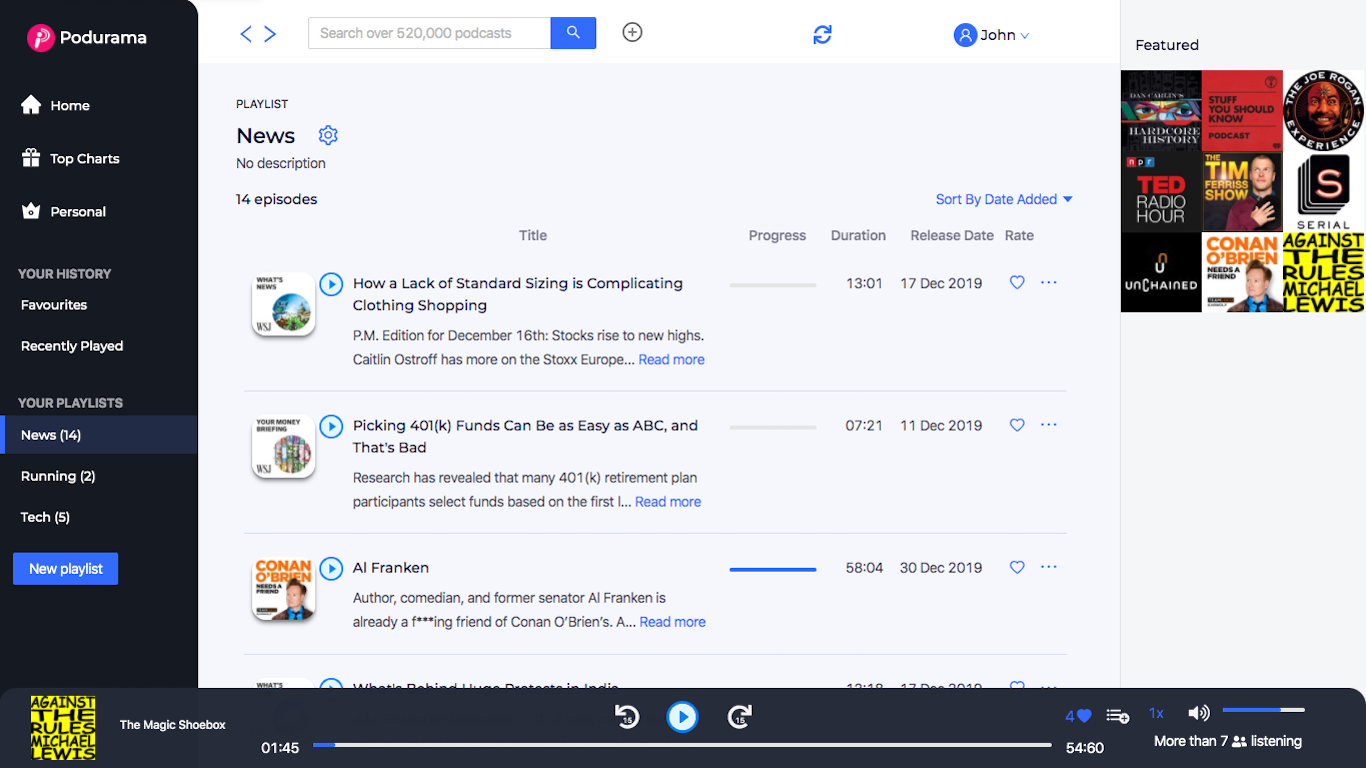
Task: Adjust the volume slider in player bar
Action: [x=1263, y=710]
